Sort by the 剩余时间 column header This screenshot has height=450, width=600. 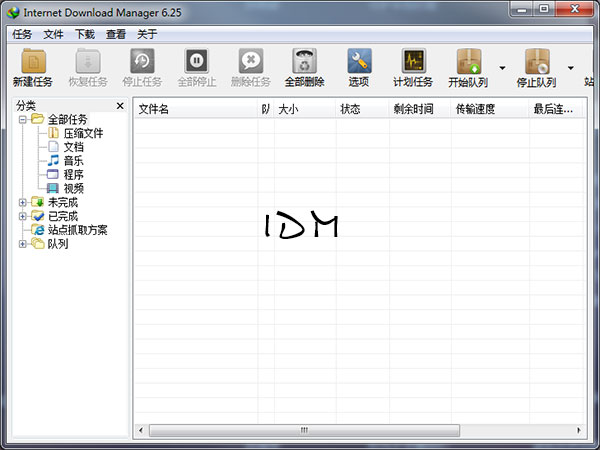pyautogui.click(x=420, y=109)
